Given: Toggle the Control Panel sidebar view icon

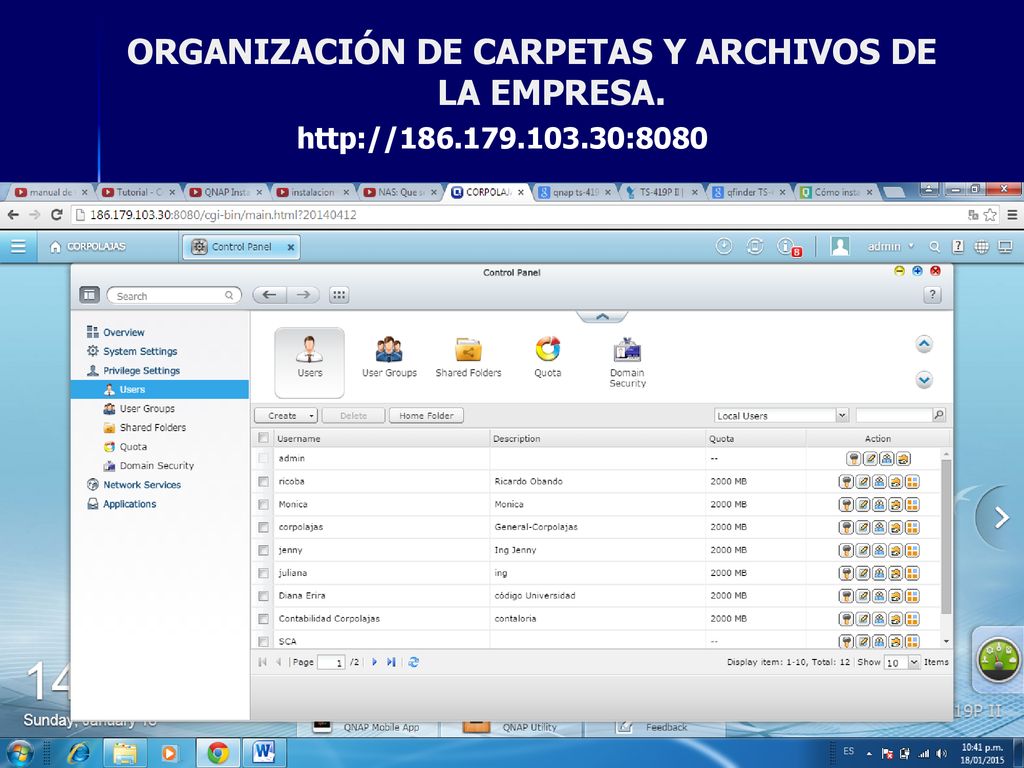Looking at the screenshot, I should tap(89, 295).
